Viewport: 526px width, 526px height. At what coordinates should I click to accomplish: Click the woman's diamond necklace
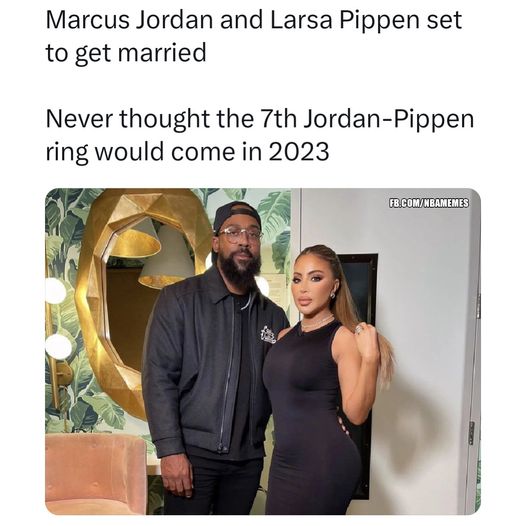click(x=317, y=323)
